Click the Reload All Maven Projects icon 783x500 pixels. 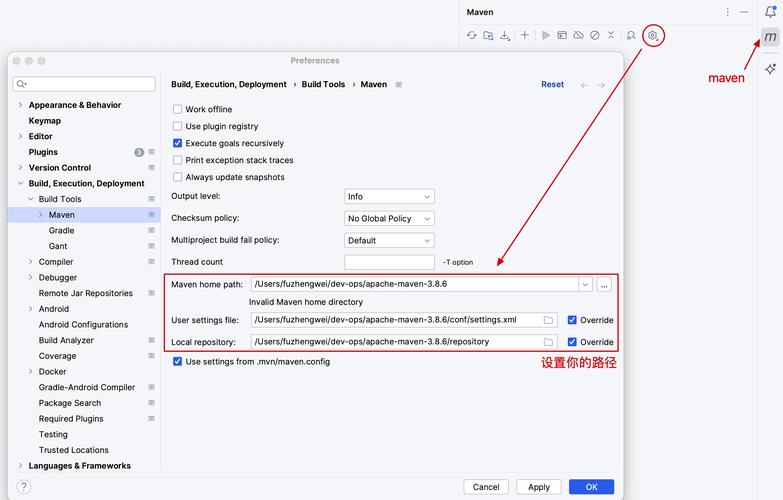(x=472, y=35)
